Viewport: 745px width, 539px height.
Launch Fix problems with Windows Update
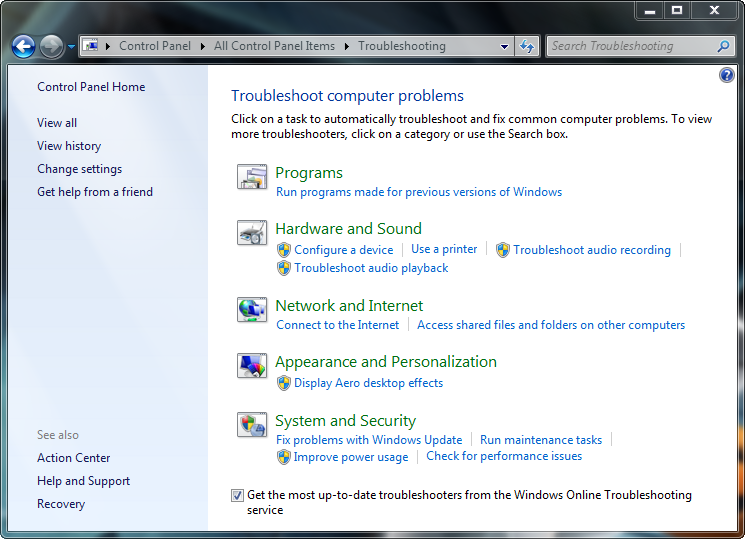click(369, 440)
